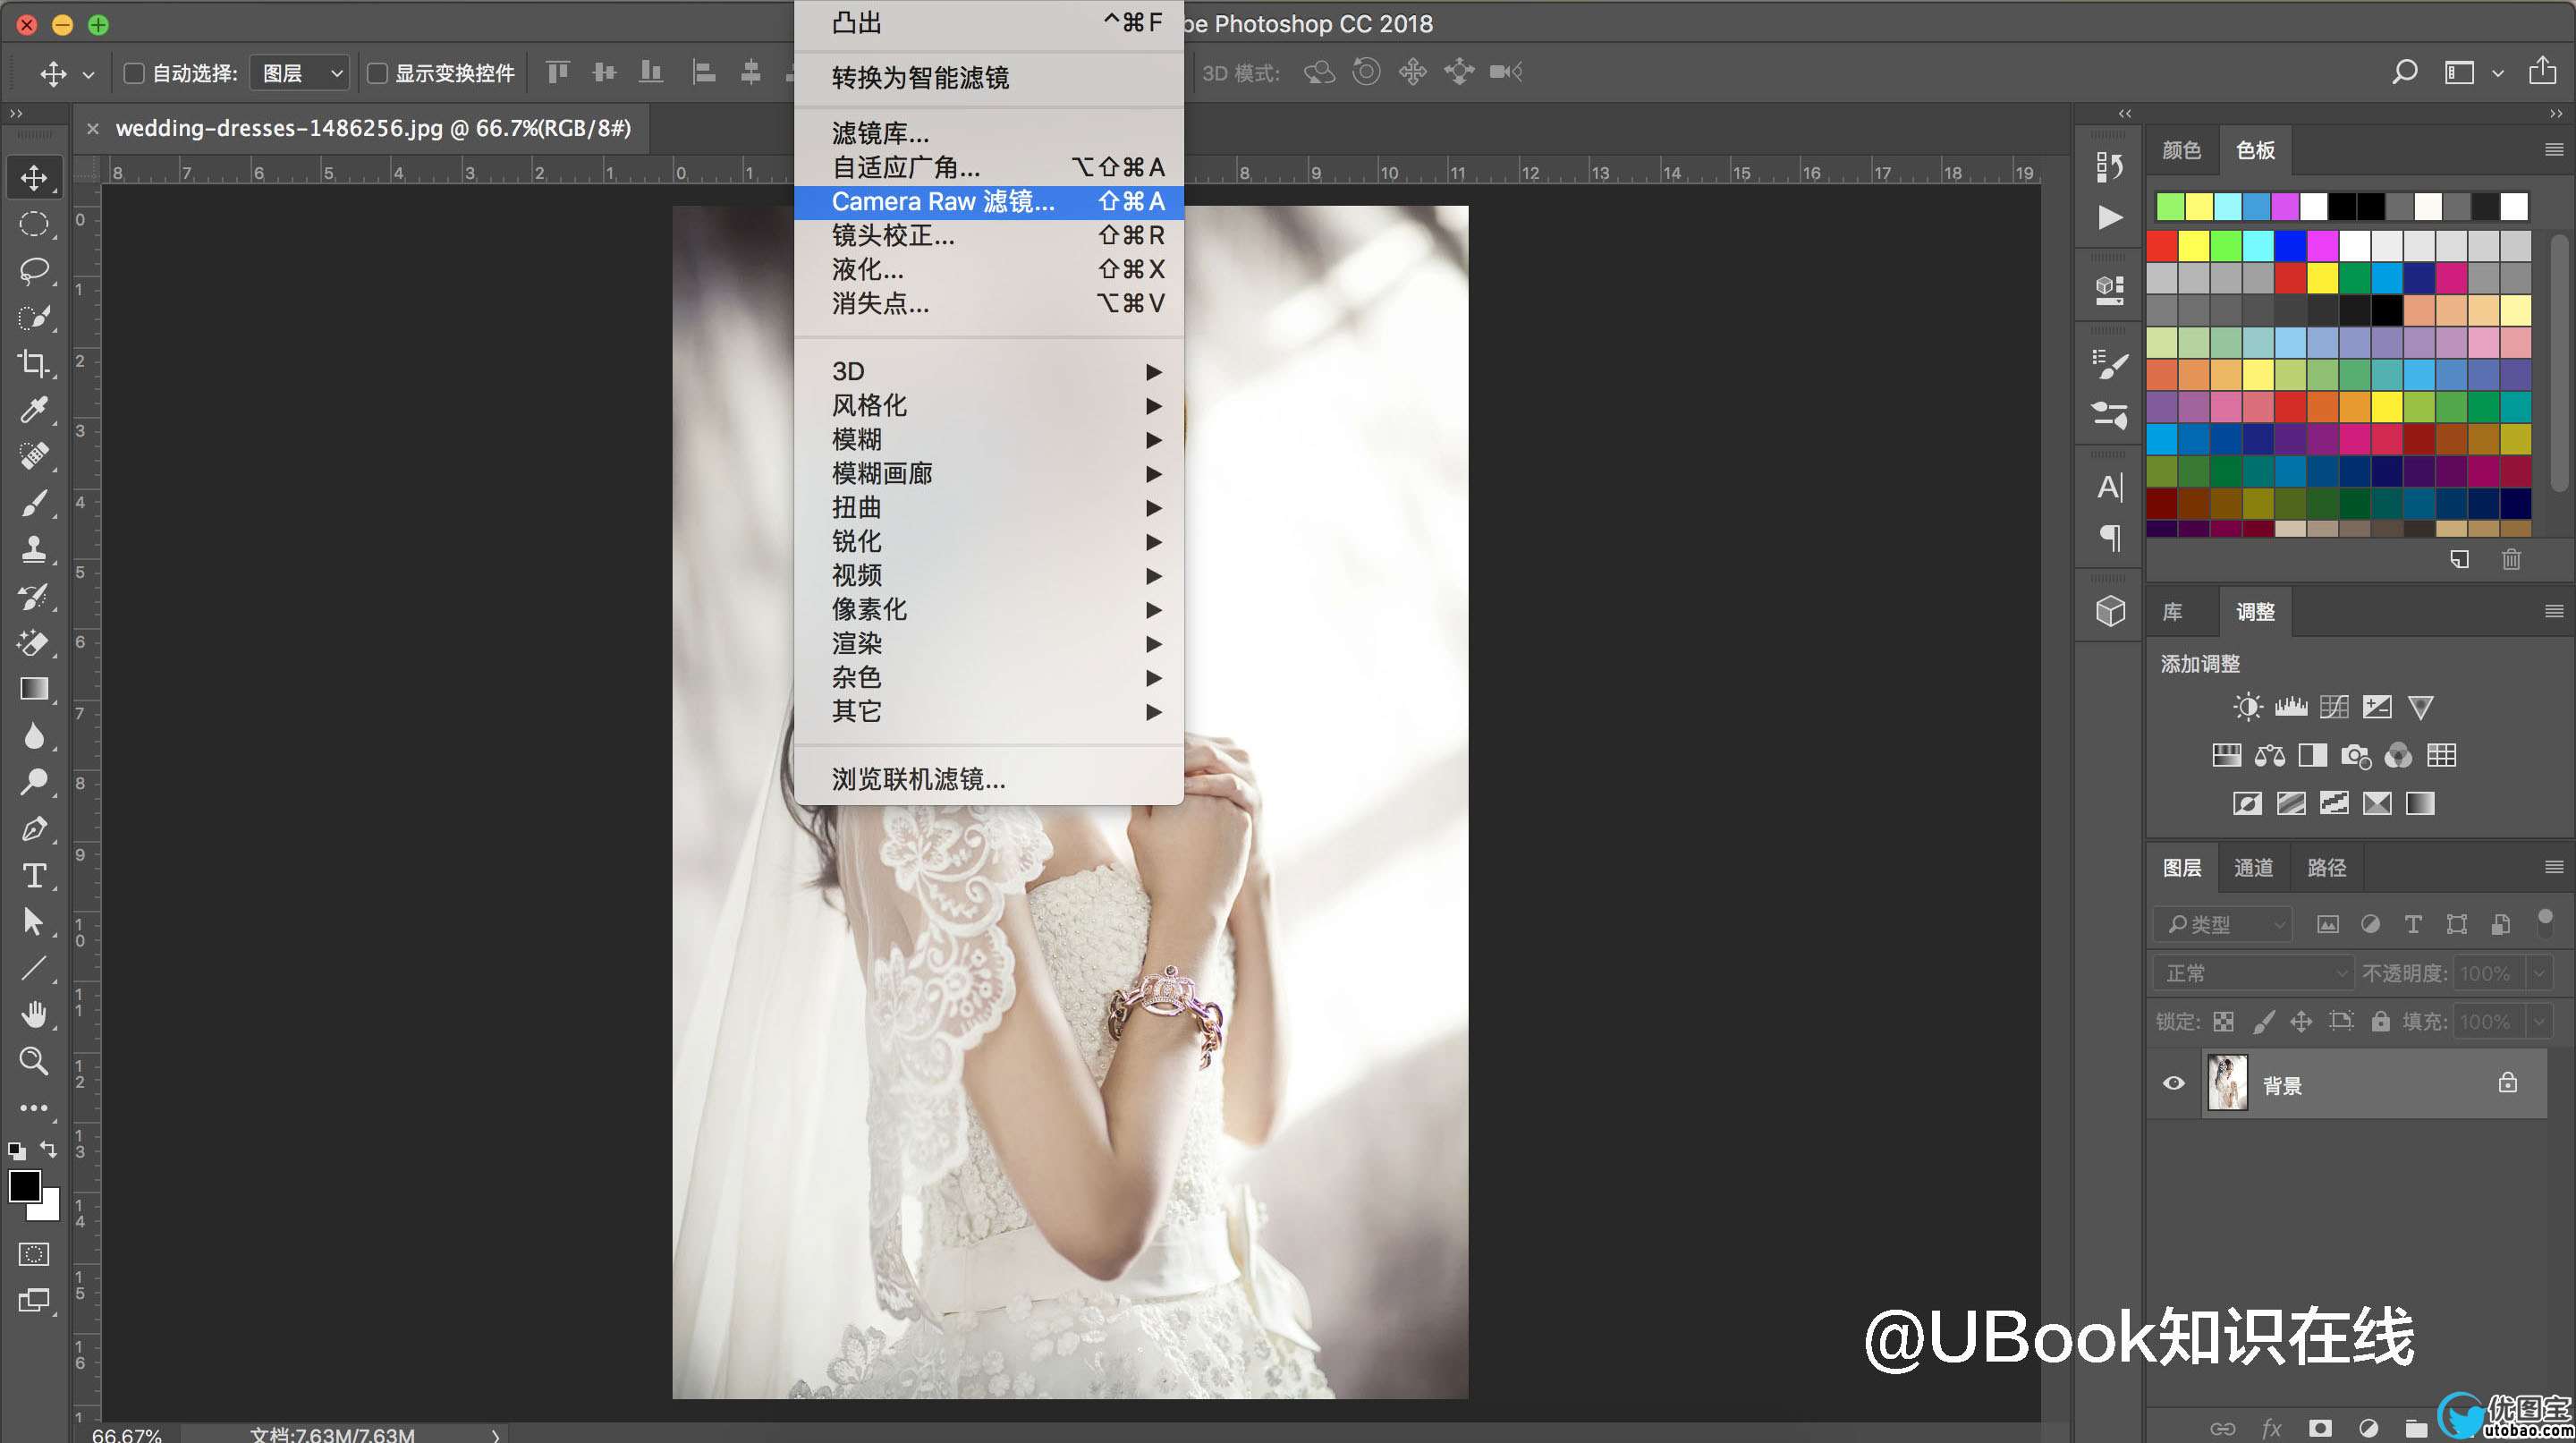Toggle the layer filter on/off switch
The image size is (2576, 1443).
[2545, 922]
